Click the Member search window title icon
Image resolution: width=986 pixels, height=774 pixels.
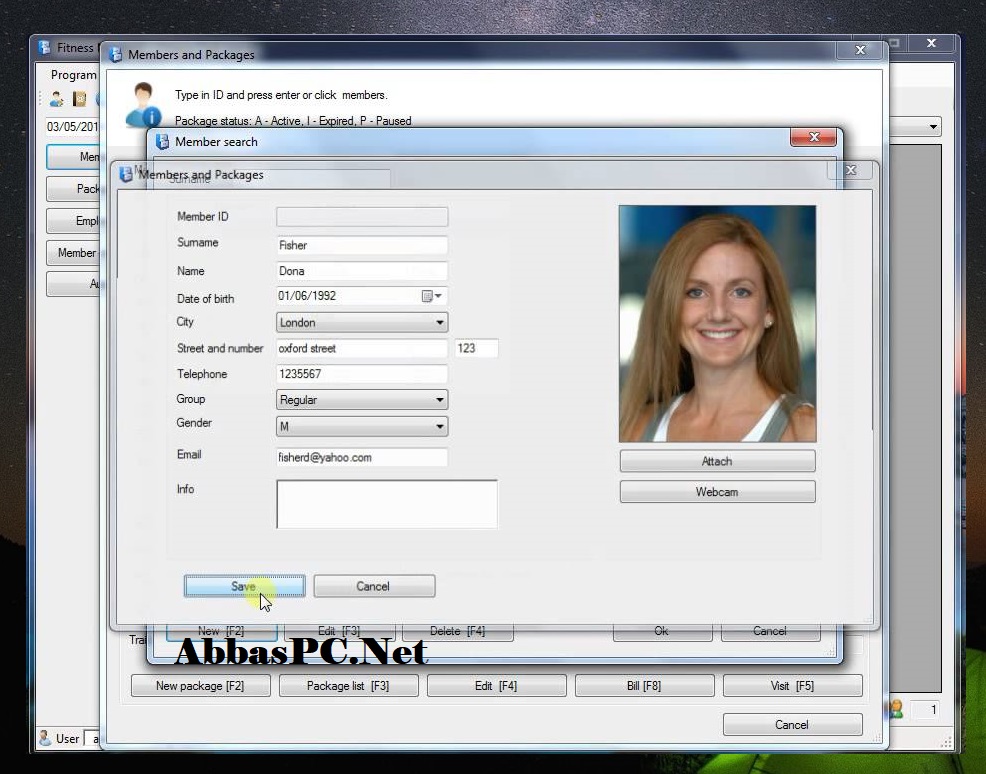click(162, 141)
